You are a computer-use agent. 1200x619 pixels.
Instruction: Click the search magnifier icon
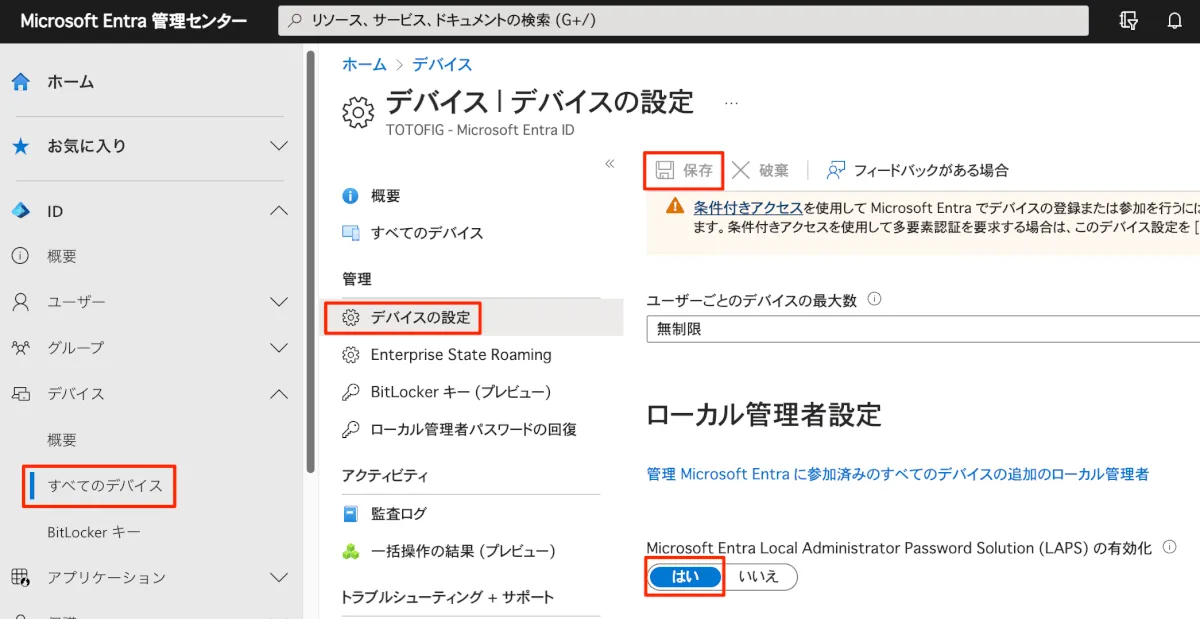(x=295, y=20)
